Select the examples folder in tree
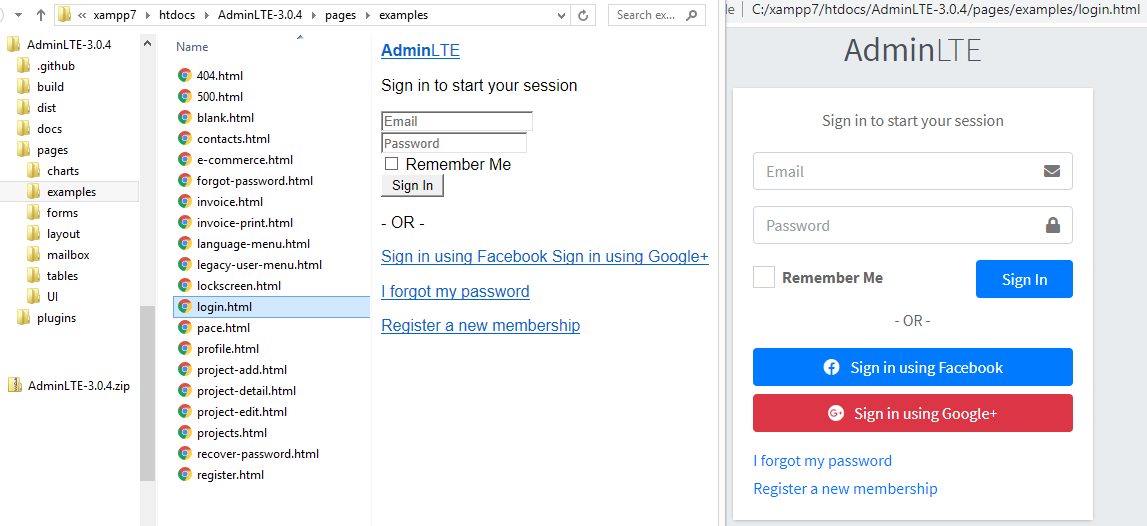 pos(71,192)
